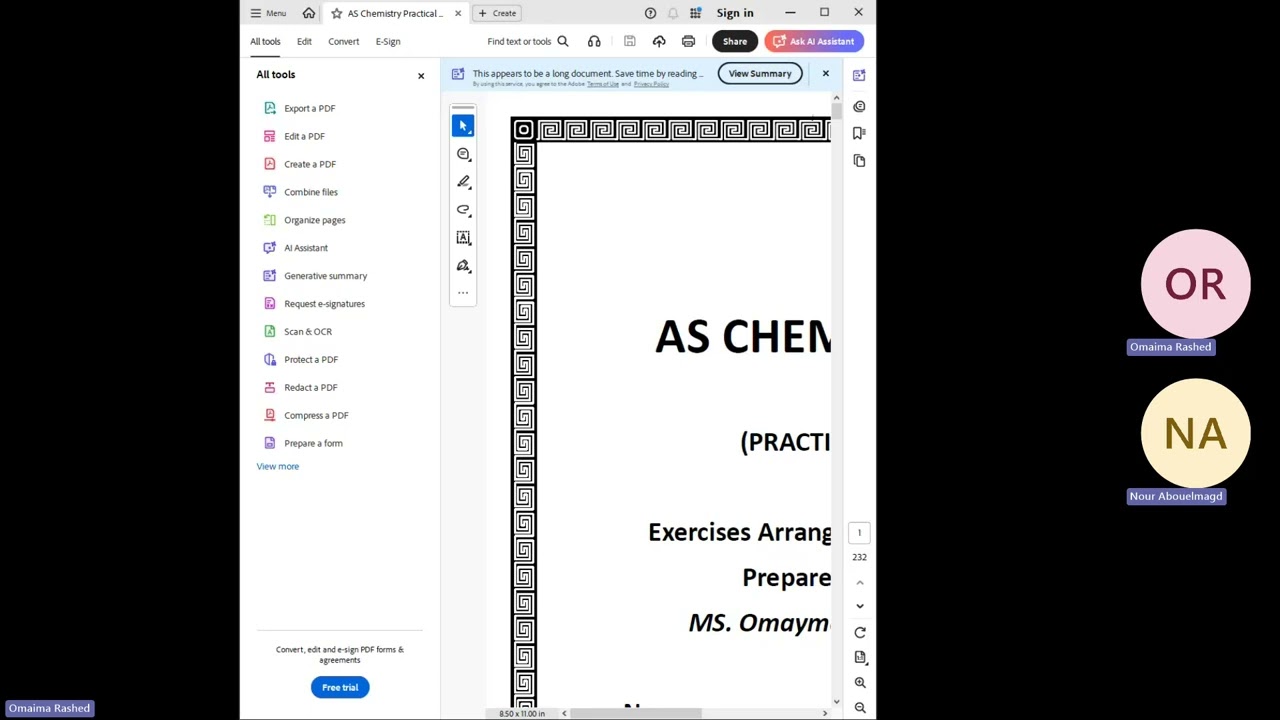Choose the Add text box tool
Image resolution: width=1280 pixels, height=720 pixels.
coord(463,238)
